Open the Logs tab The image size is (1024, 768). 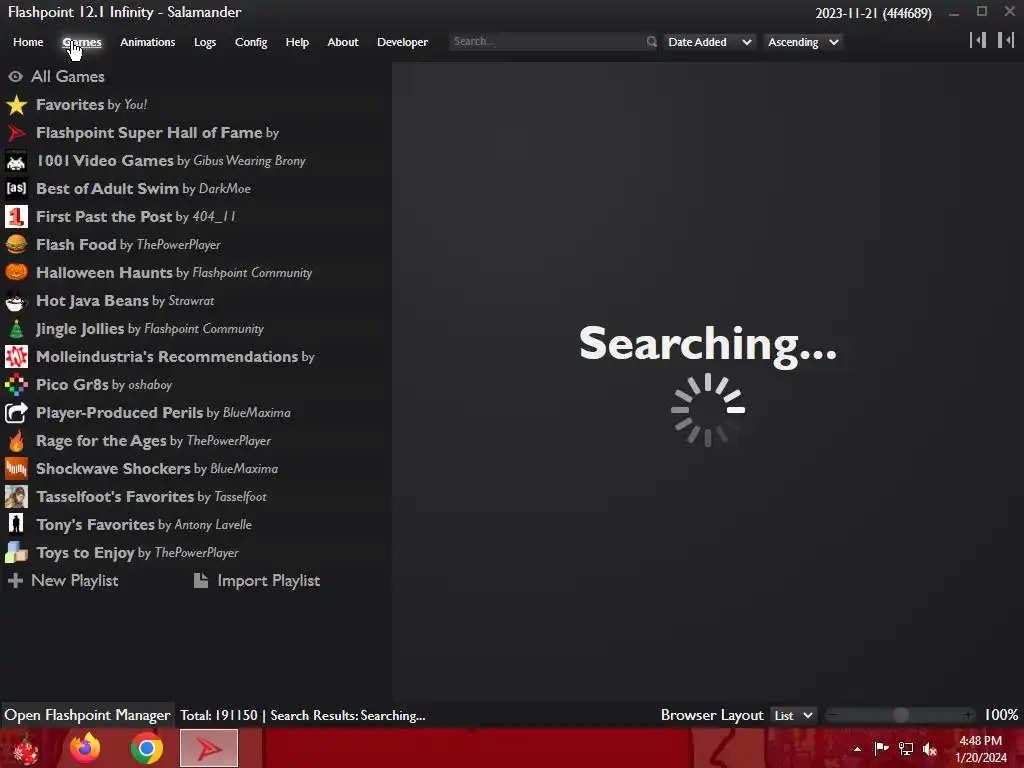tap(205, 42)
